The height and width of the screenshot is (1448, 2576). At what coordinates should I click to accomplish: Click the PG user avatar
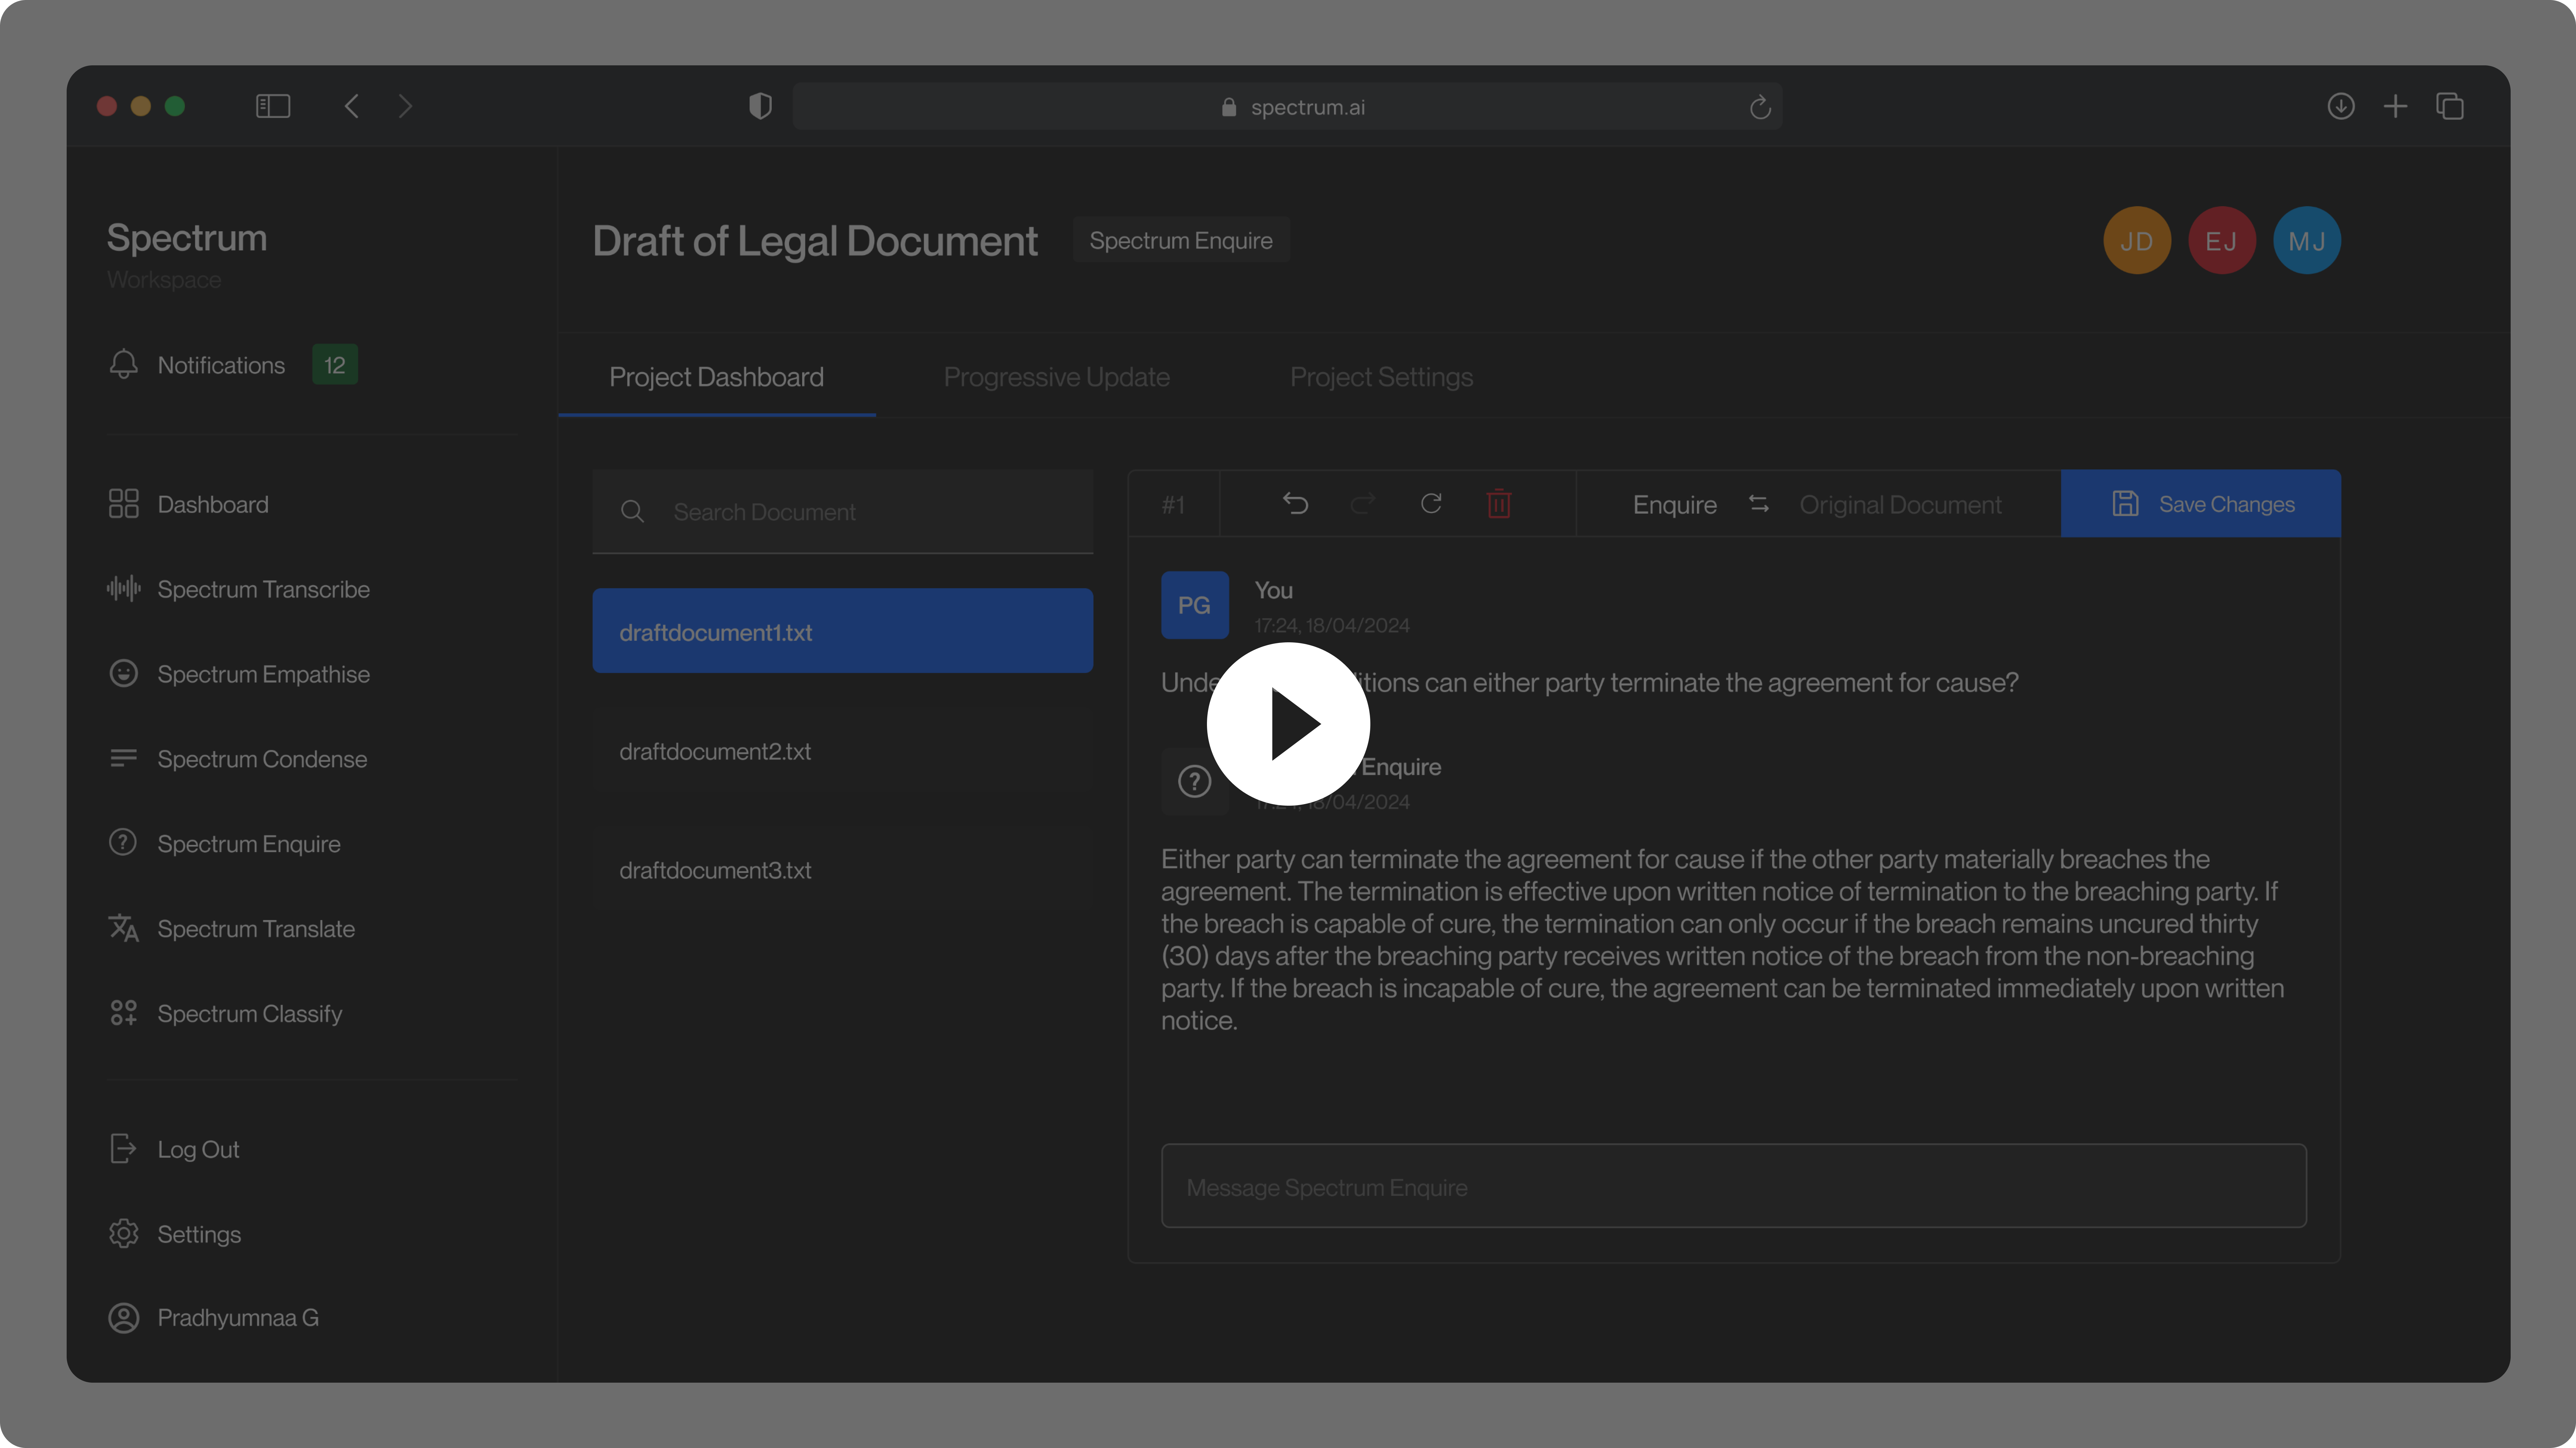coord(1195,605)
